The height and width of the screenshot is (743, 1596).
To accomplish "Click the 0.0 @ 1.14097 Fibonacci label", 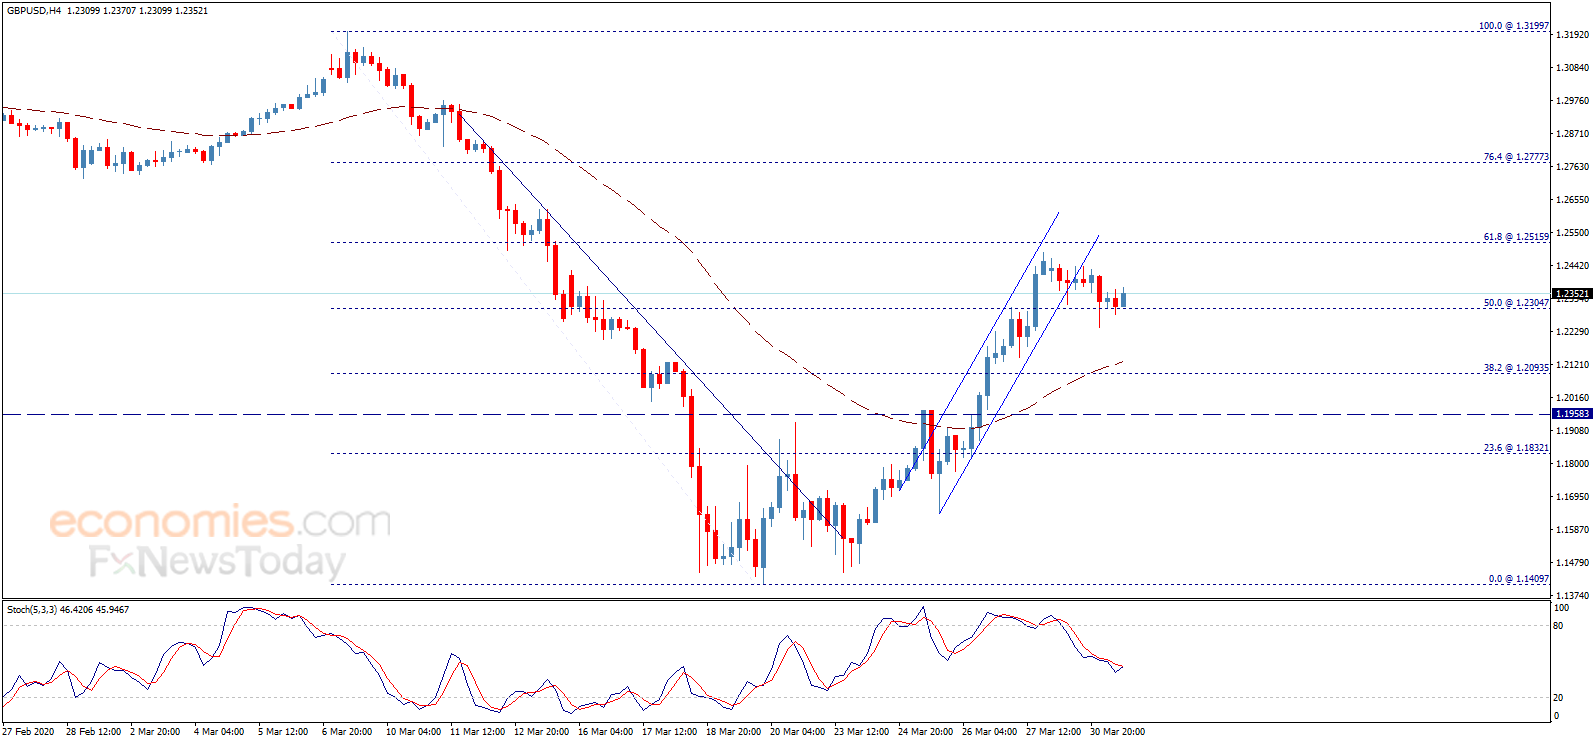I will pos(1519,579).
